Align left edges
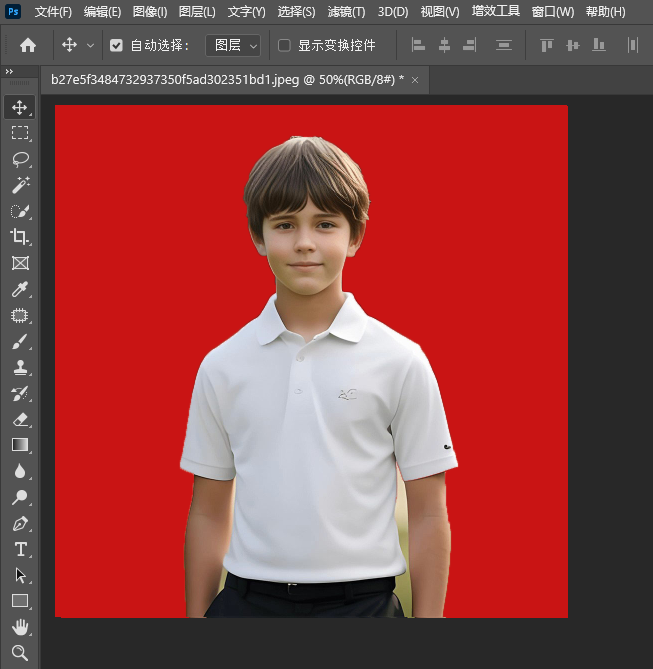 tap(418, 45)
